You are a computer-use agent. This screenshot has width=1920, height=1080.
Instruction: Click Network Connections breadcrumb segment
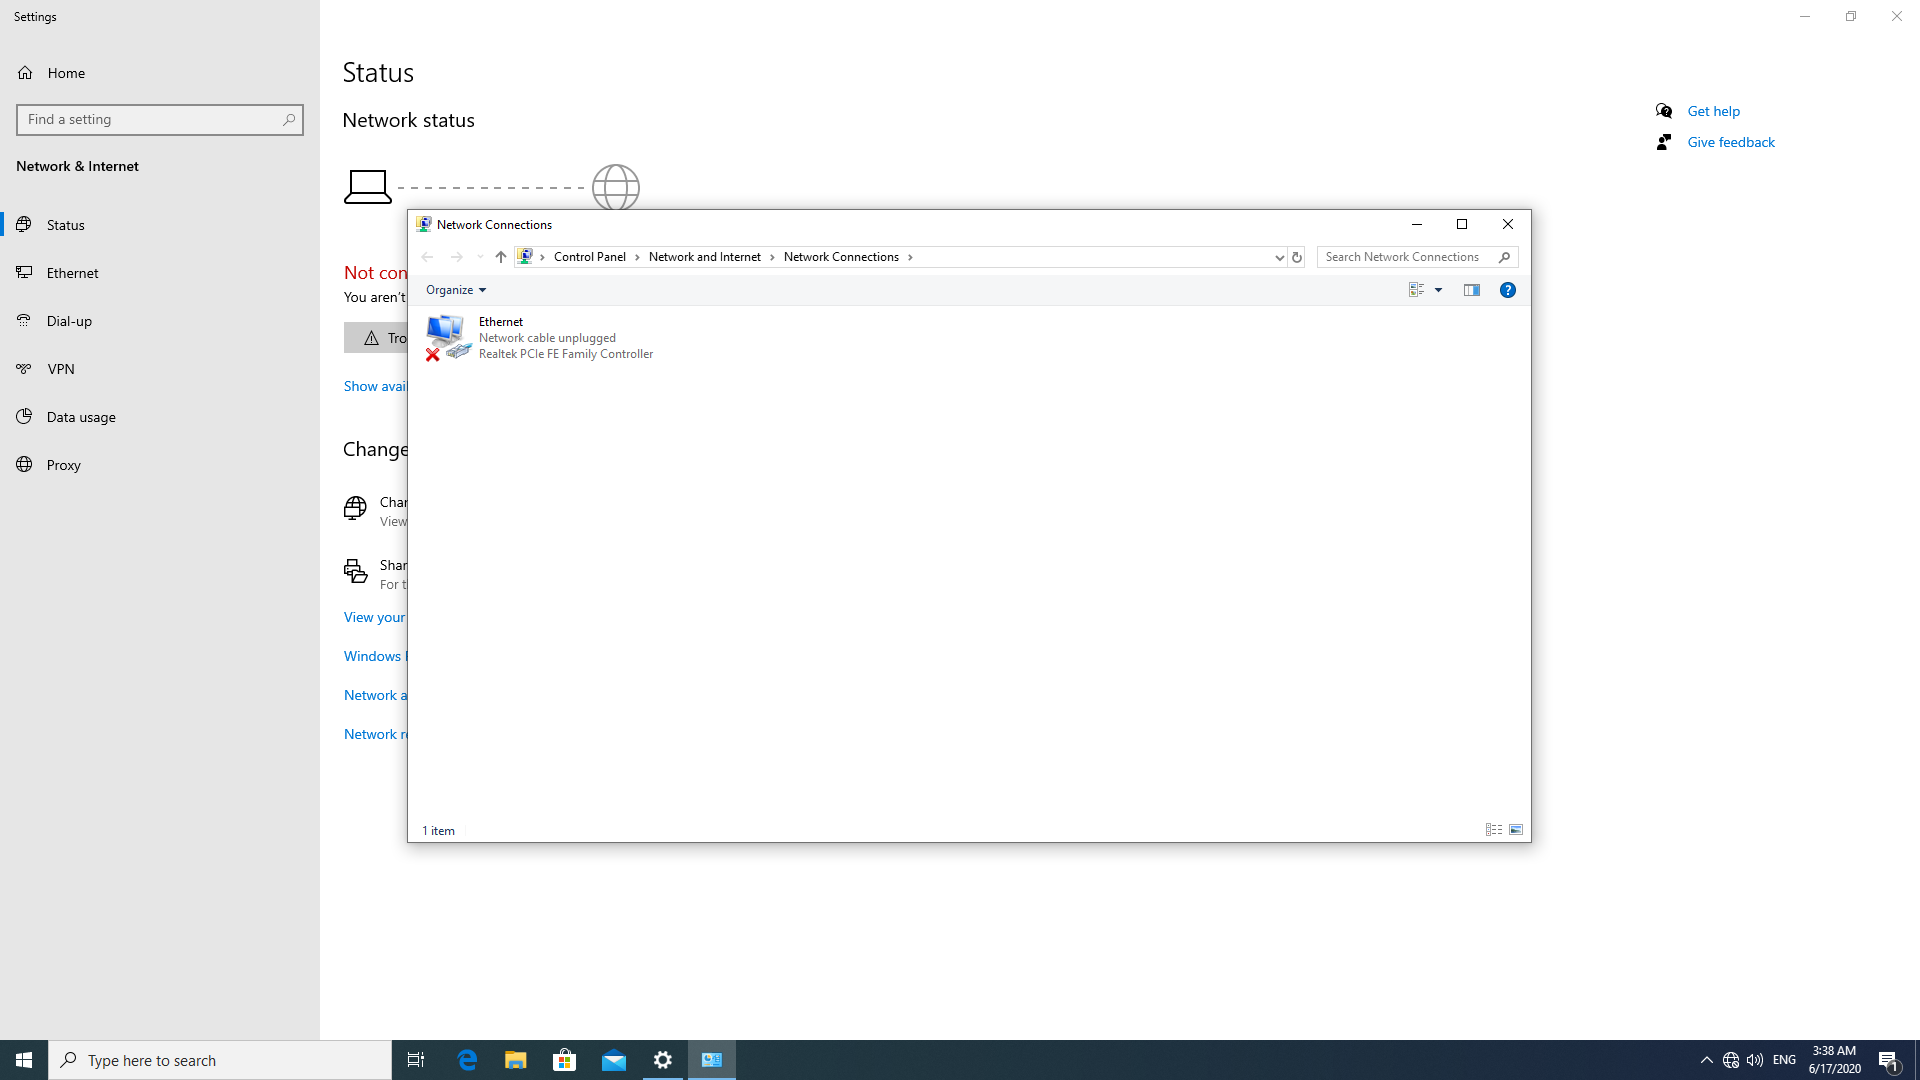[x=841, y=257]
